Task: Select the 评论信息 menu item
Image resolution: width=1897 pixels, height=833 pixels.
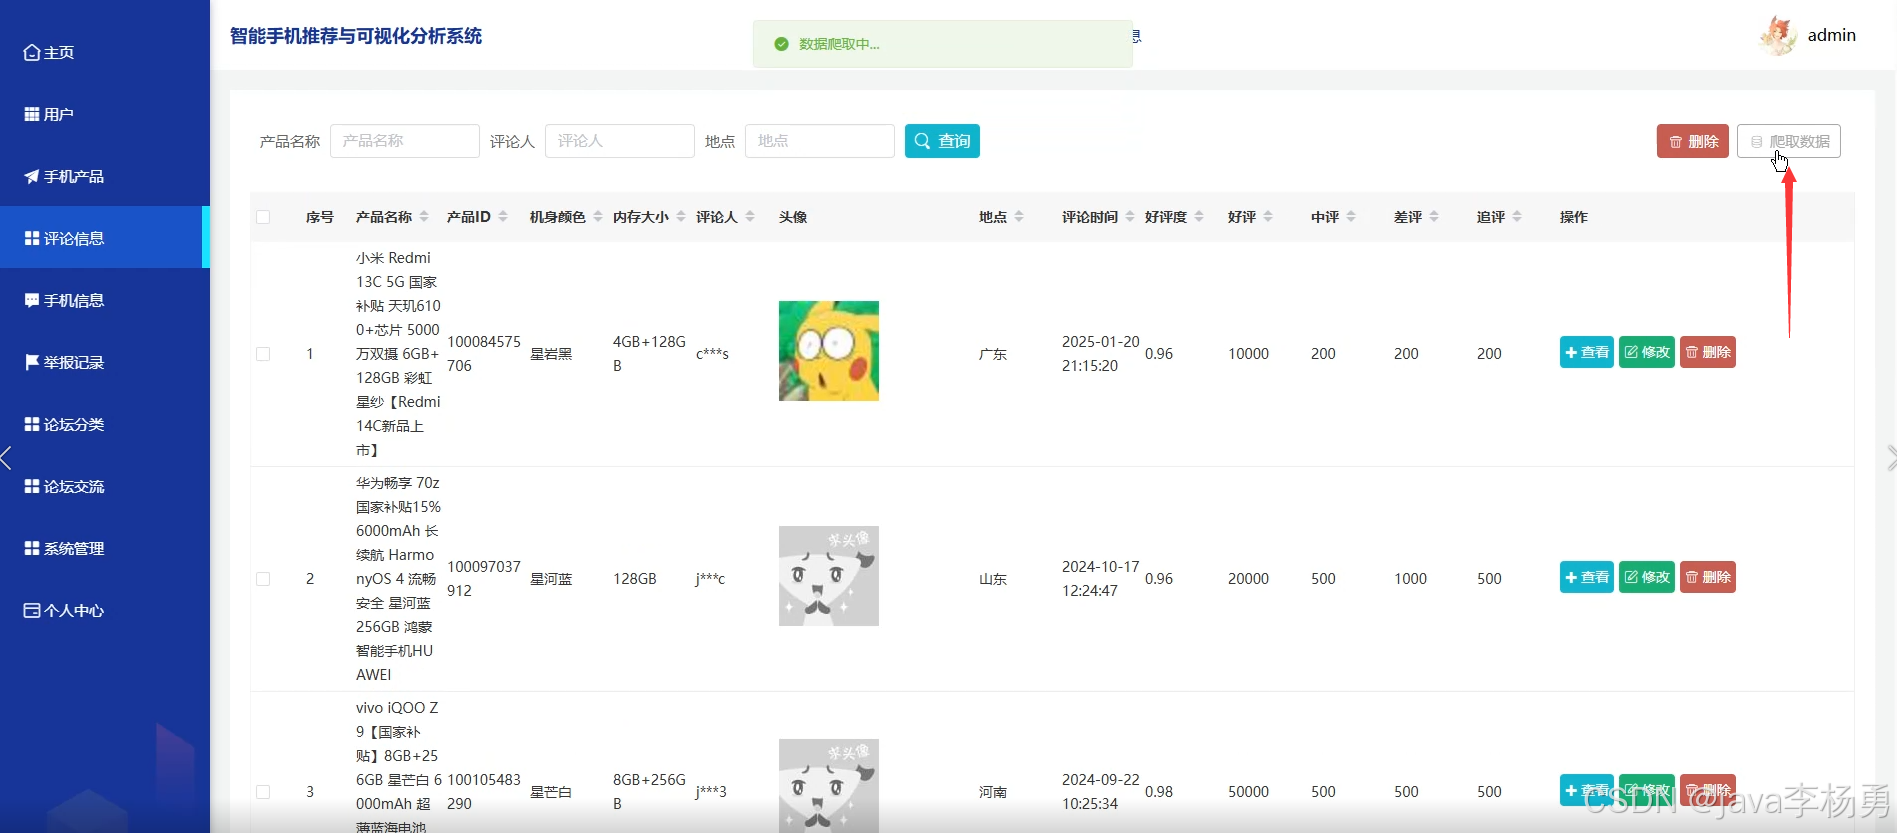Action: point(104,238)
